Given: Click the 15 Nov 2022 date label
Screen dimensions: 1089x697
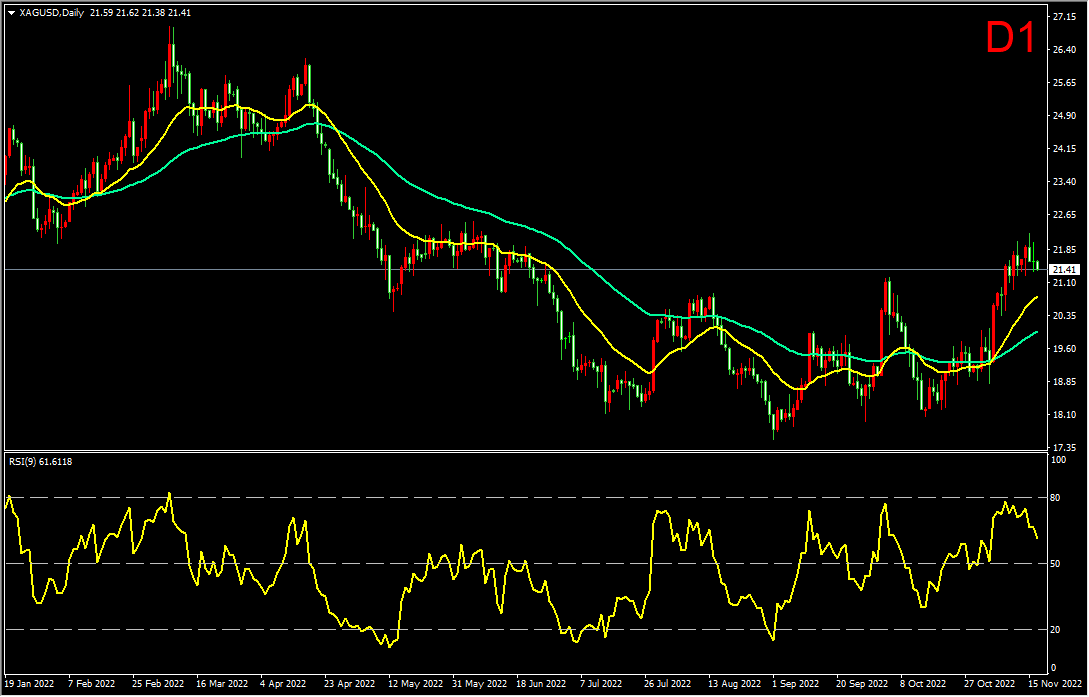Looking at the screenshot, I should 1054,684.
